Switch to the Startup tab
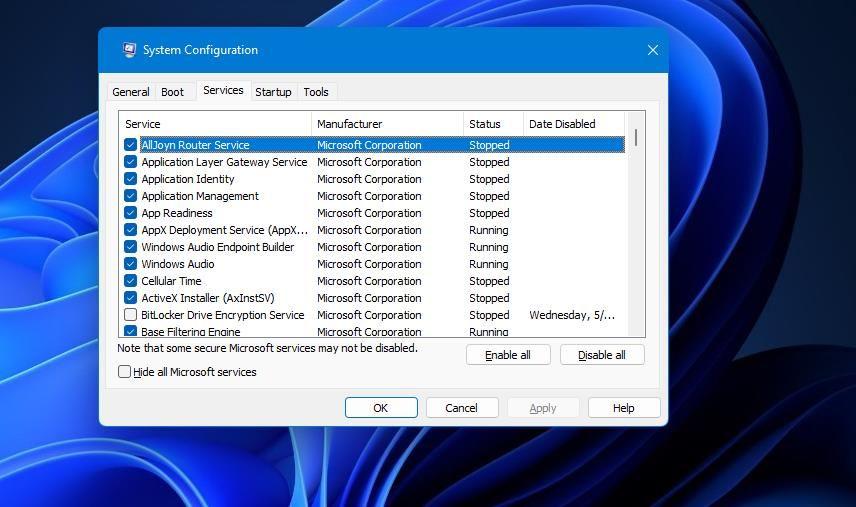The image size is (856, 507). pos(273,92)
